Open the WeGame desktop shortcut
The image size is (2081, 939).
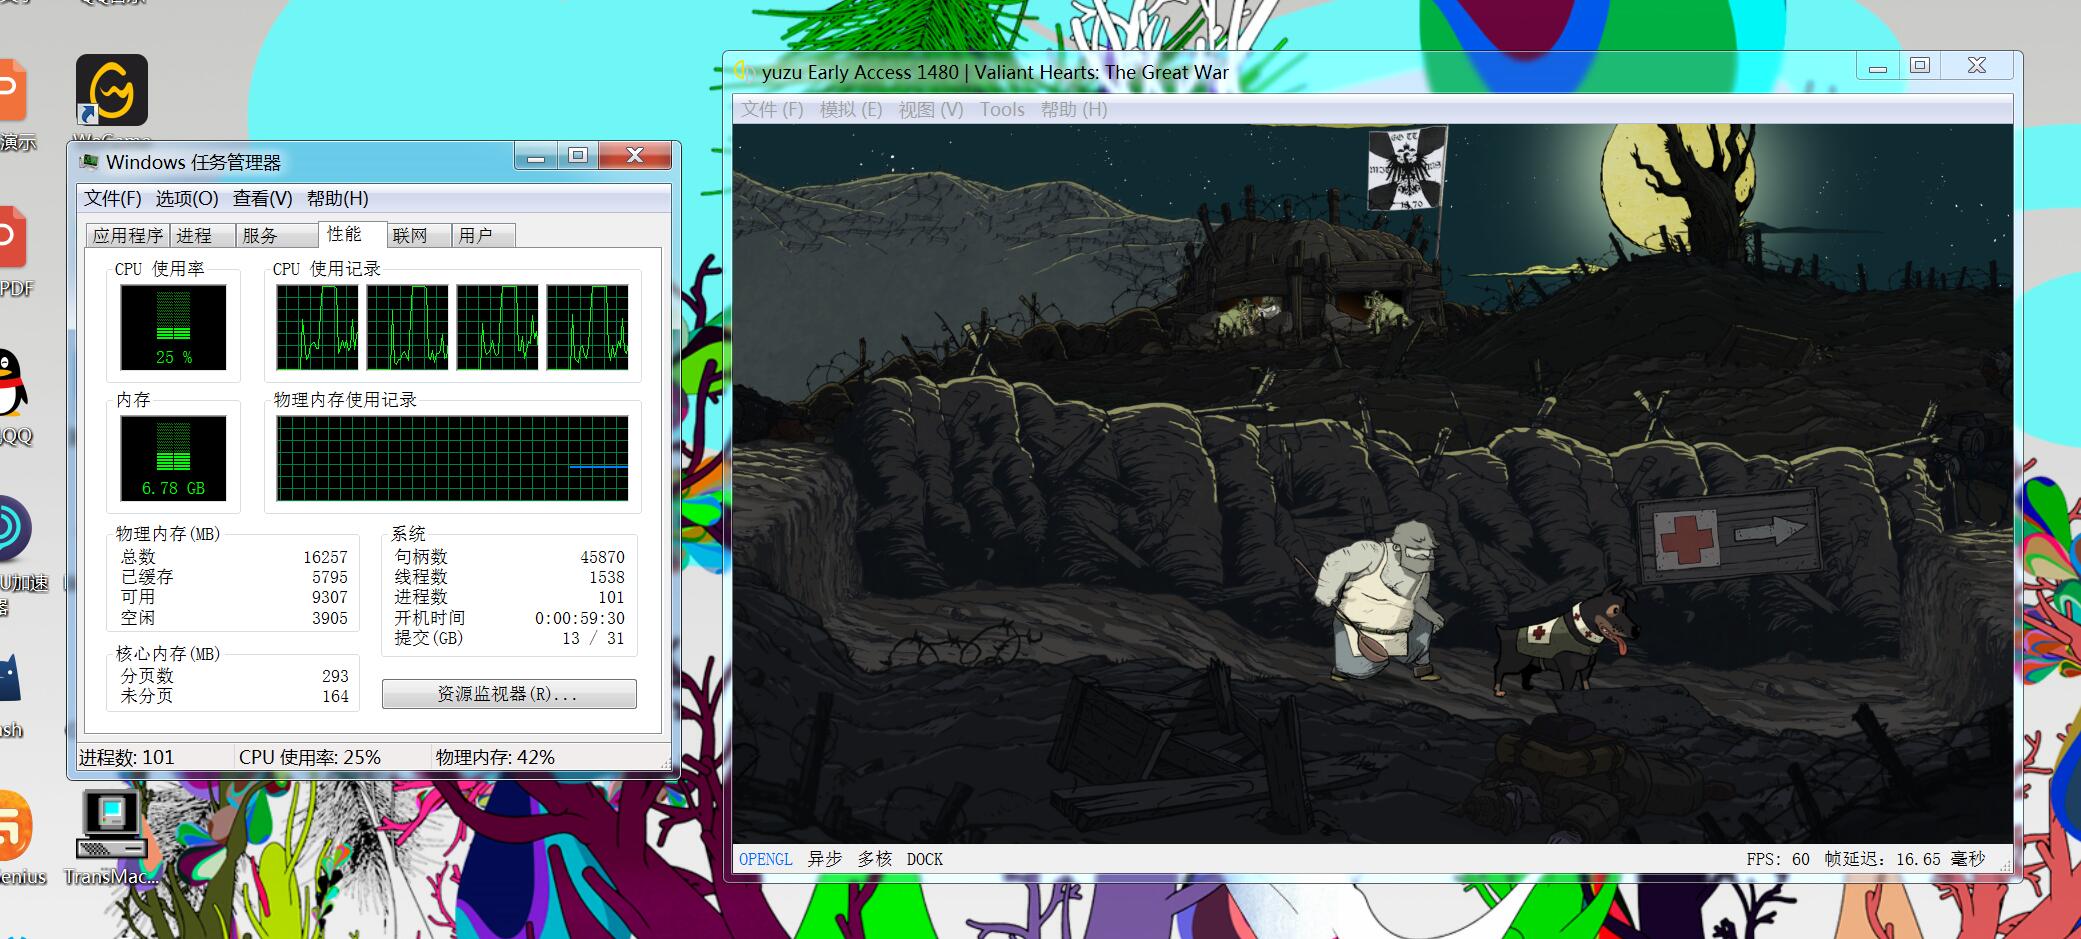112,91
